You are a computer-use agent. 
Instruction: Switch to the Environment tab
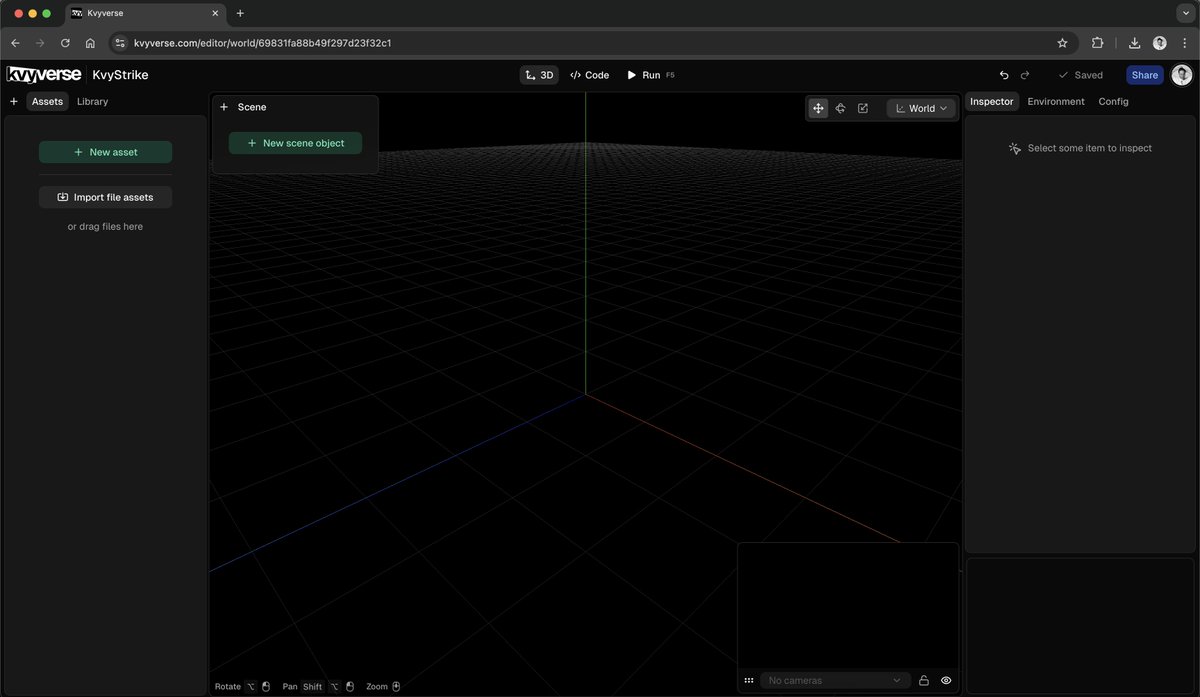tap(1056, 101)
